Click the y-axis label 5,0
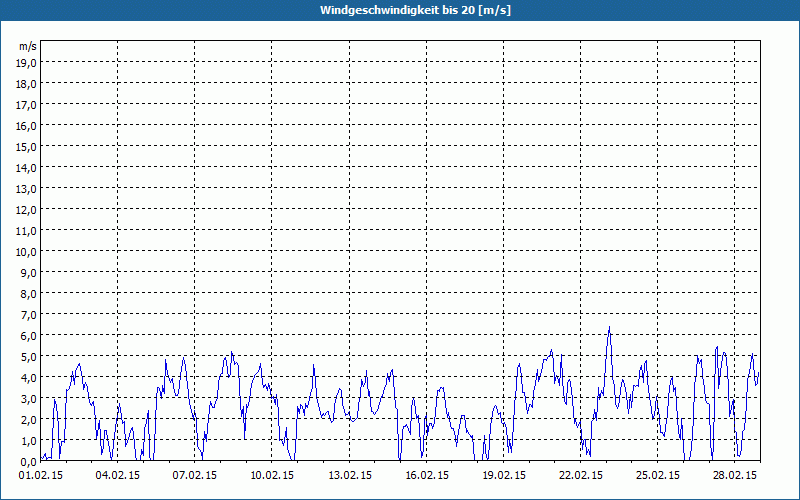Screen dimensions: 800x500 pyautogui.click(x=30, y=357)
